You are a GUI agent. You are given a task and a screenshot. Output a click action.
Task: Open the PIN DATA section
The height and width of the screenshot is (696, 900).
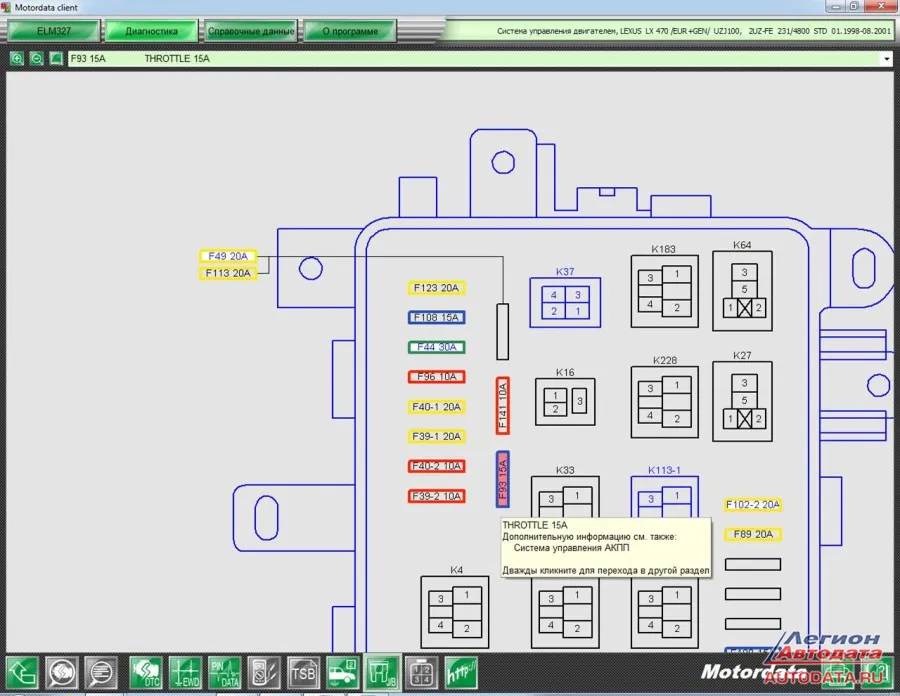[x=224, y=672]
